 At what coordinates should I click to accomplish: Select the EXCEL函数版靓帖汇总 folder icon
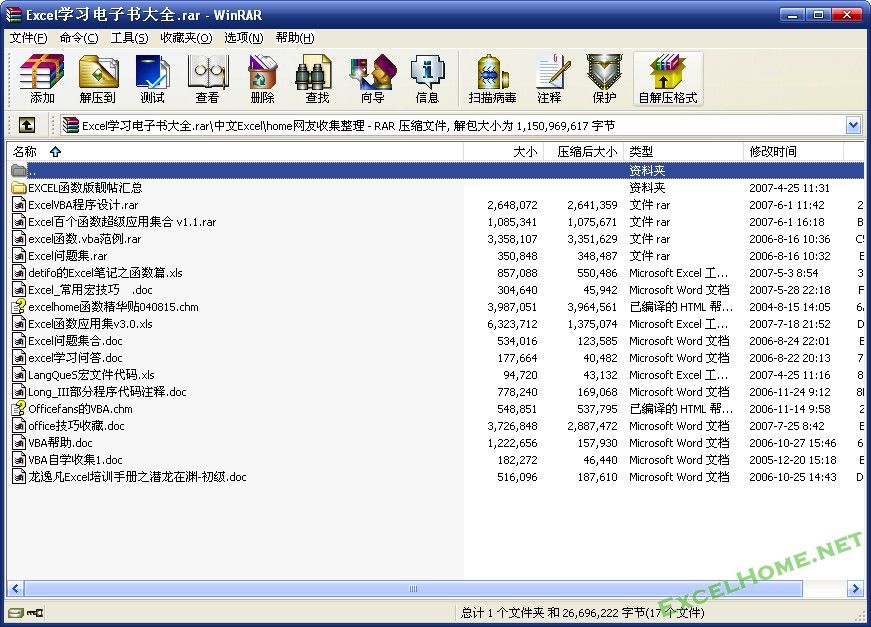coord(19,188)
